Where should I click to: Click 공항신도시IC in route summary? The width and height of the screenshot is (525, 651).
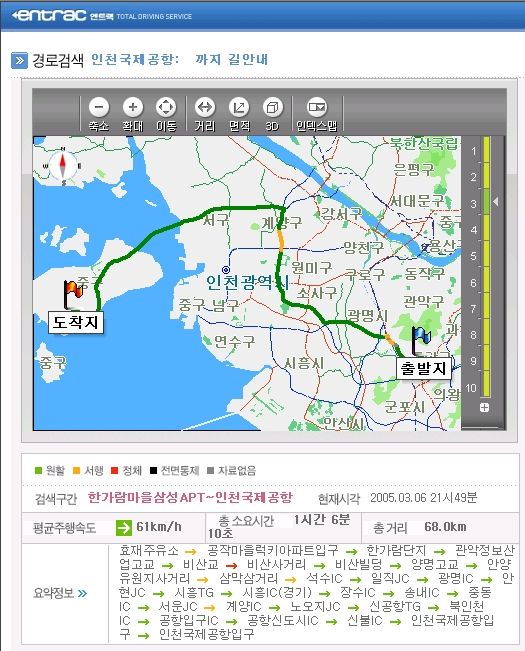(283, 621)
